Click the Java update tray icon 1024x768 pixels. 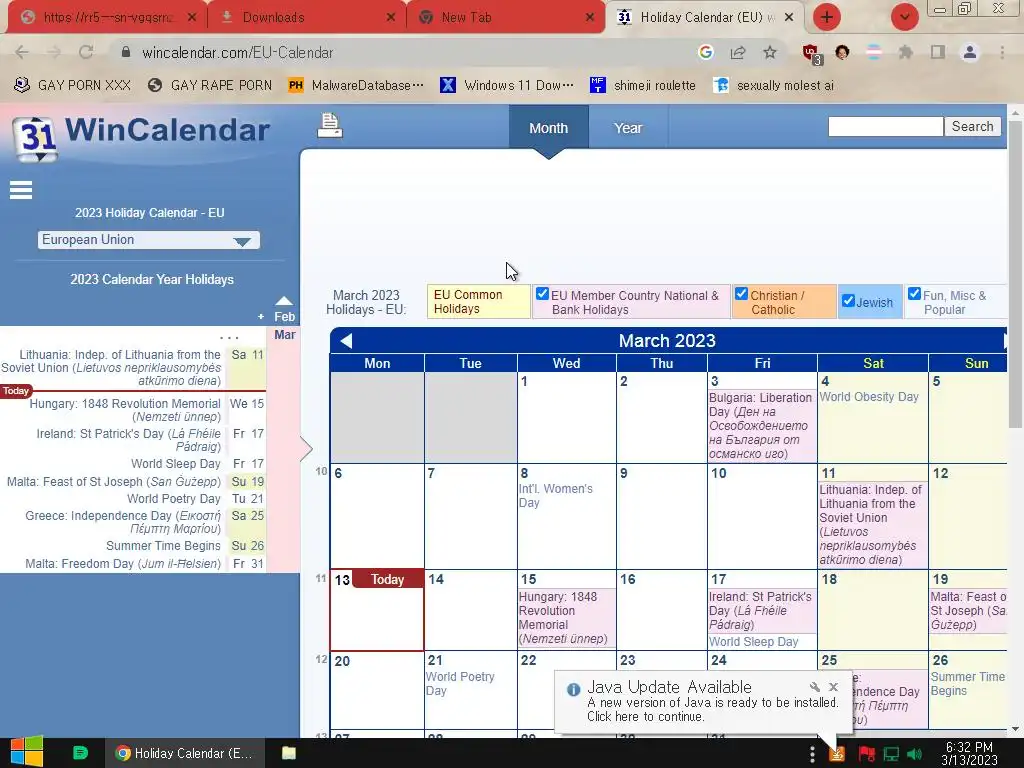[837, 754]
